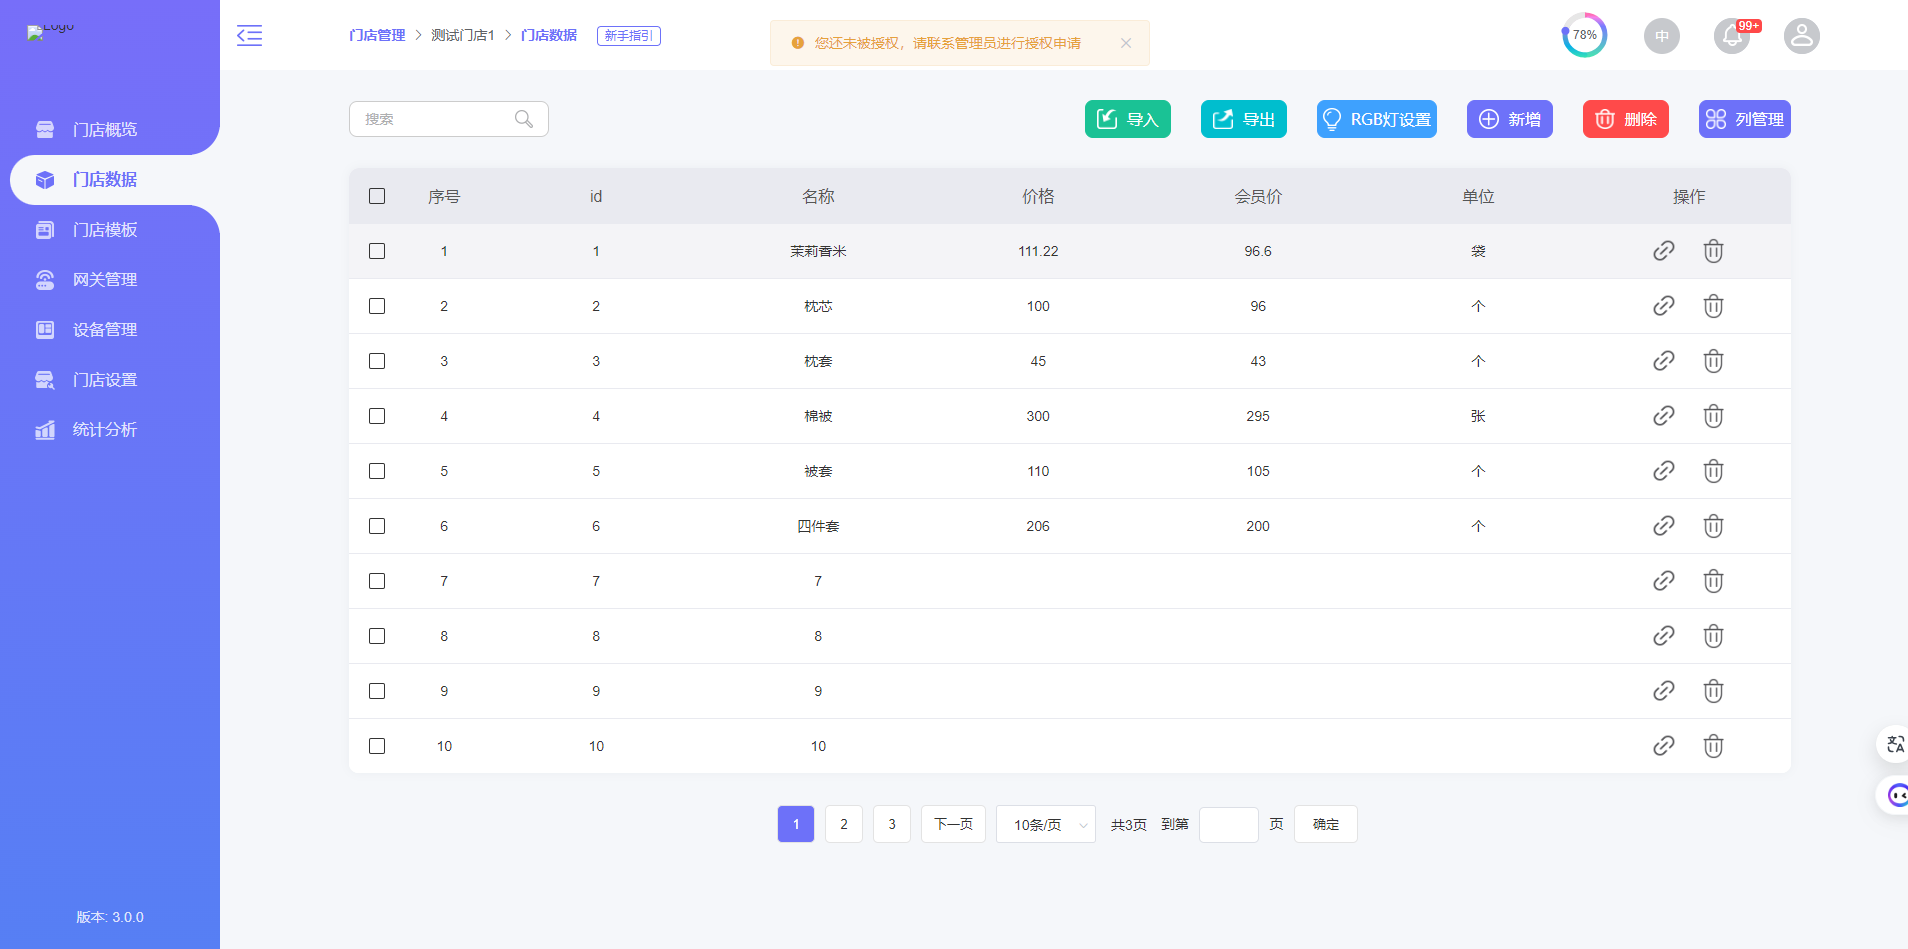Open the chat assistant floating icon
This screenshot has width=1908, height=949.
[x=1896, y=795]
